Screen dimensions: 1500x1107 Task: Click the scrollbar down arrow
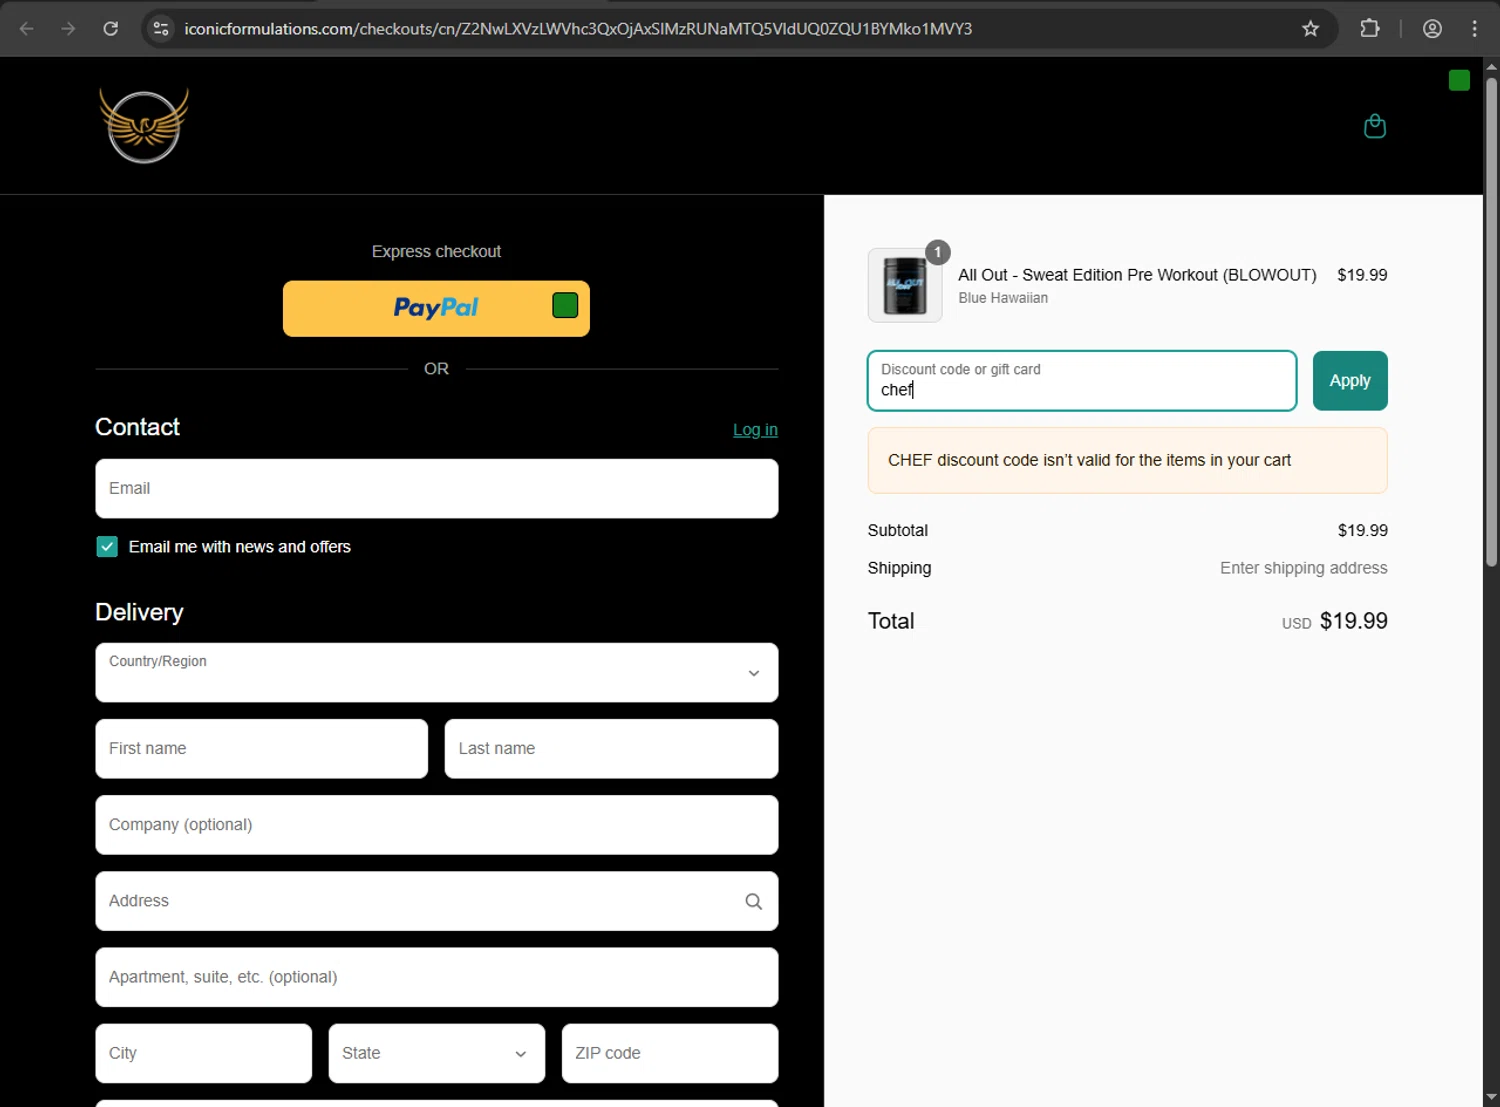[x=1491, y=1098]
